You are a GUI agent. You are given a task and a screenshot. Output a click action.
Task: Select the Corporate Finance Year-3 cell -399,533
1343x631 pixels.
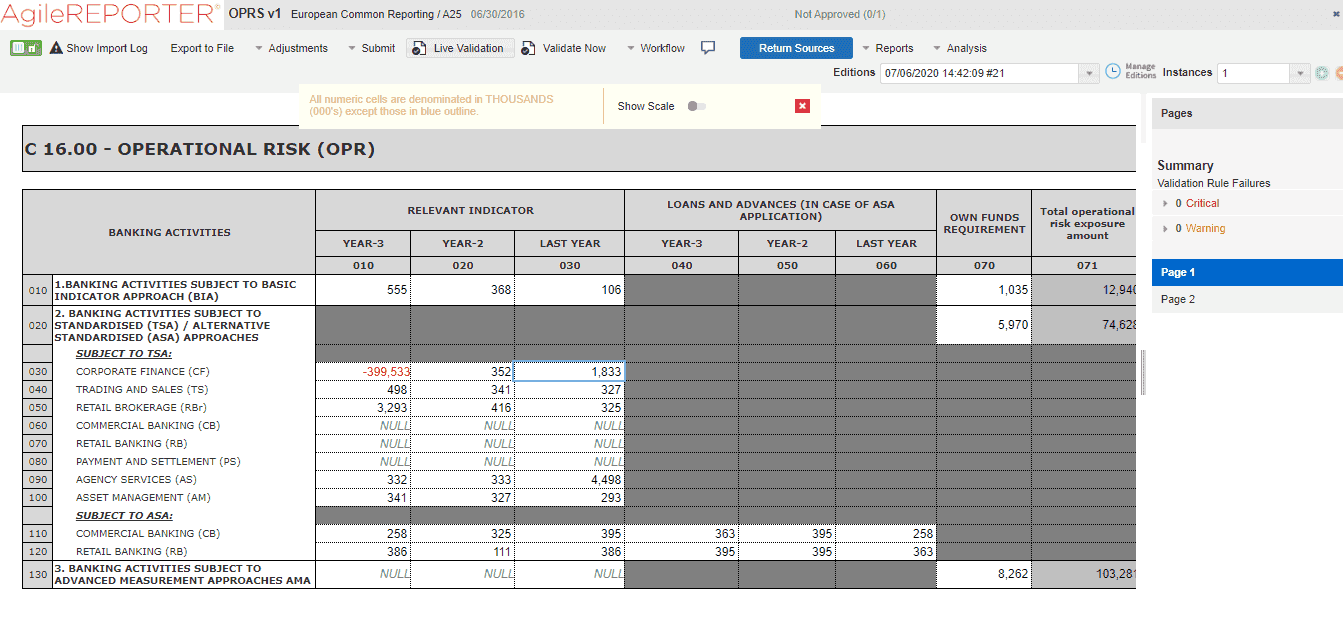pos(363,371)
